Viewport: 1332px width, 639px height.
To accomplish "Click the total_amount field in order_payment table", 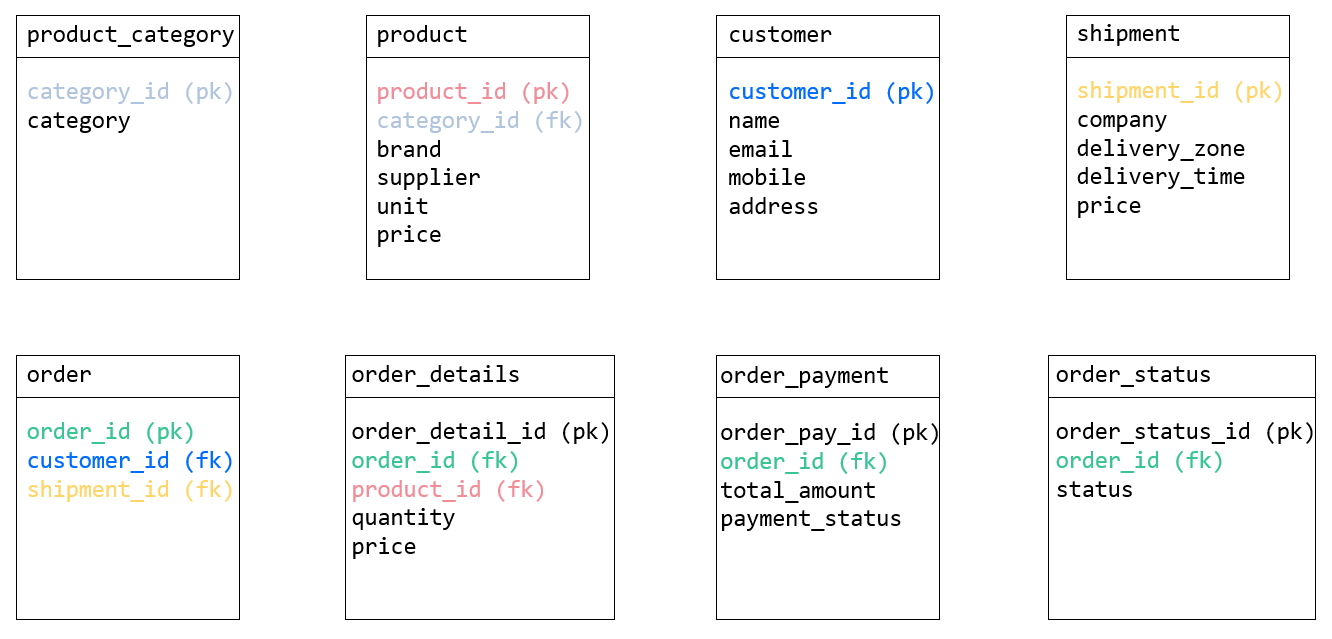I will coord(798,491).
